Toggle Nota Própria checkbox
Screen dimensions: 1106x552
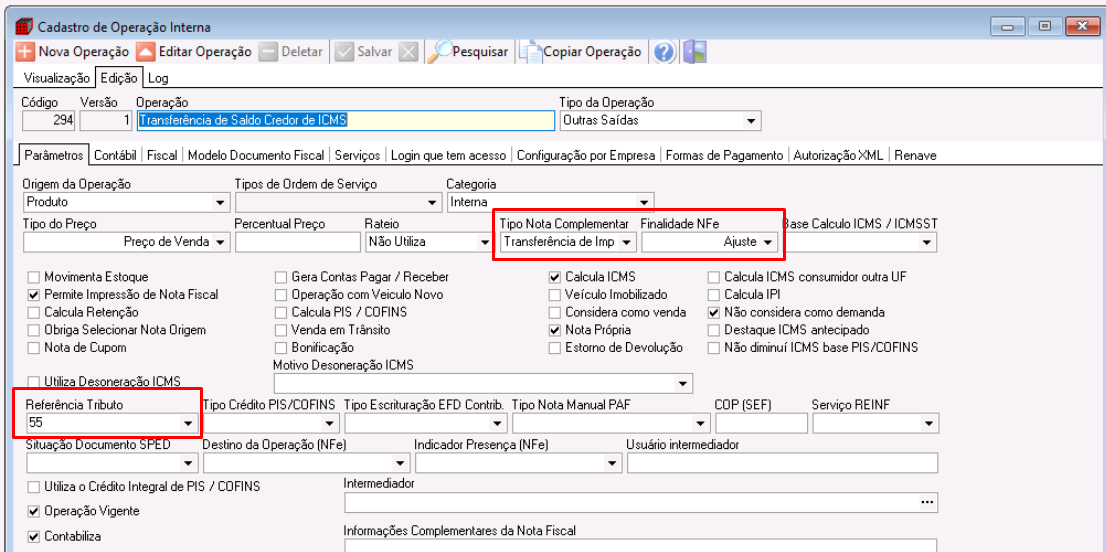(x=554, y=330)
